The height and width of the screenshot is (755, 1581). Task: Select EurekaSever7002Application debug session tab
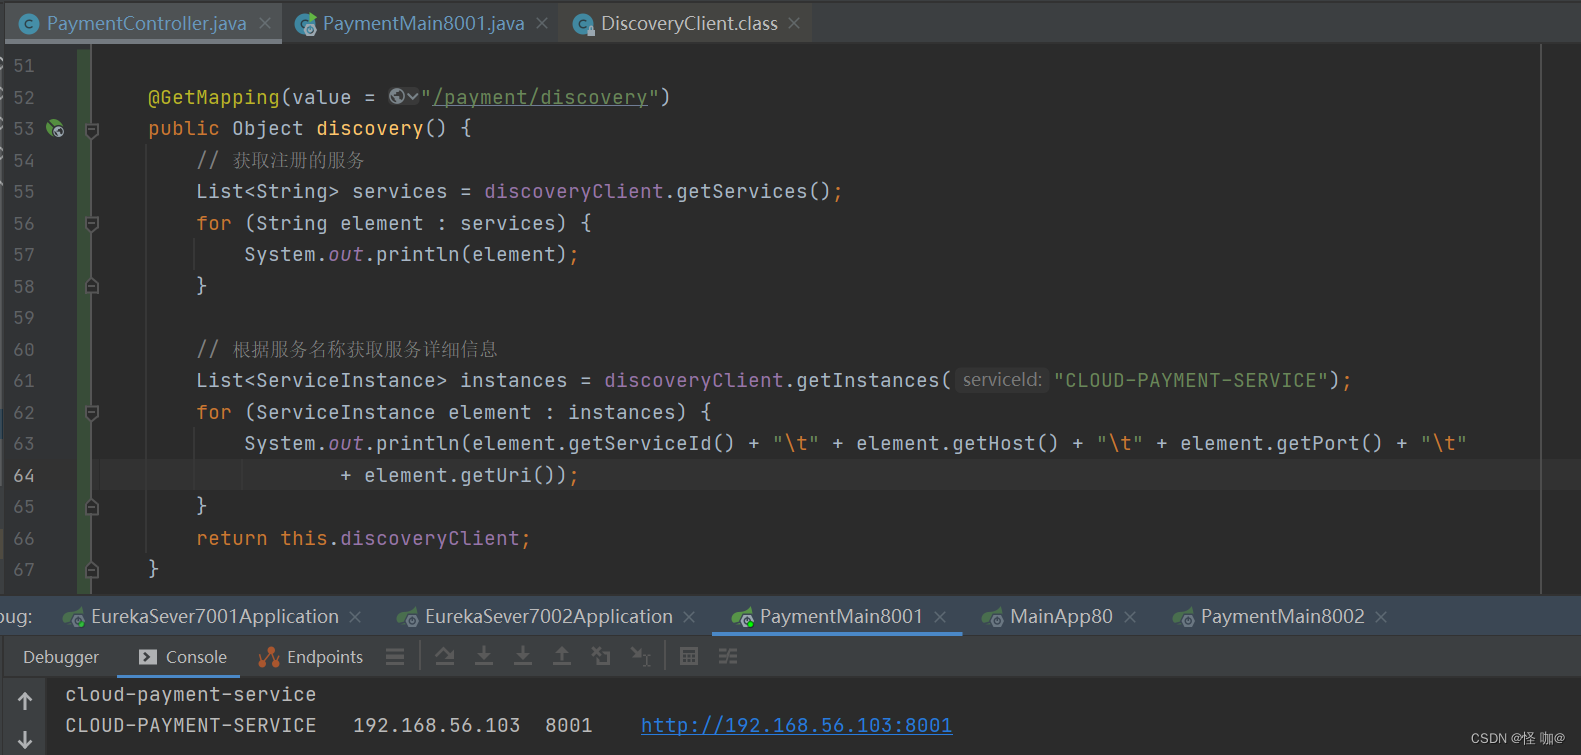pyautogui.click(x=548, y=617)
